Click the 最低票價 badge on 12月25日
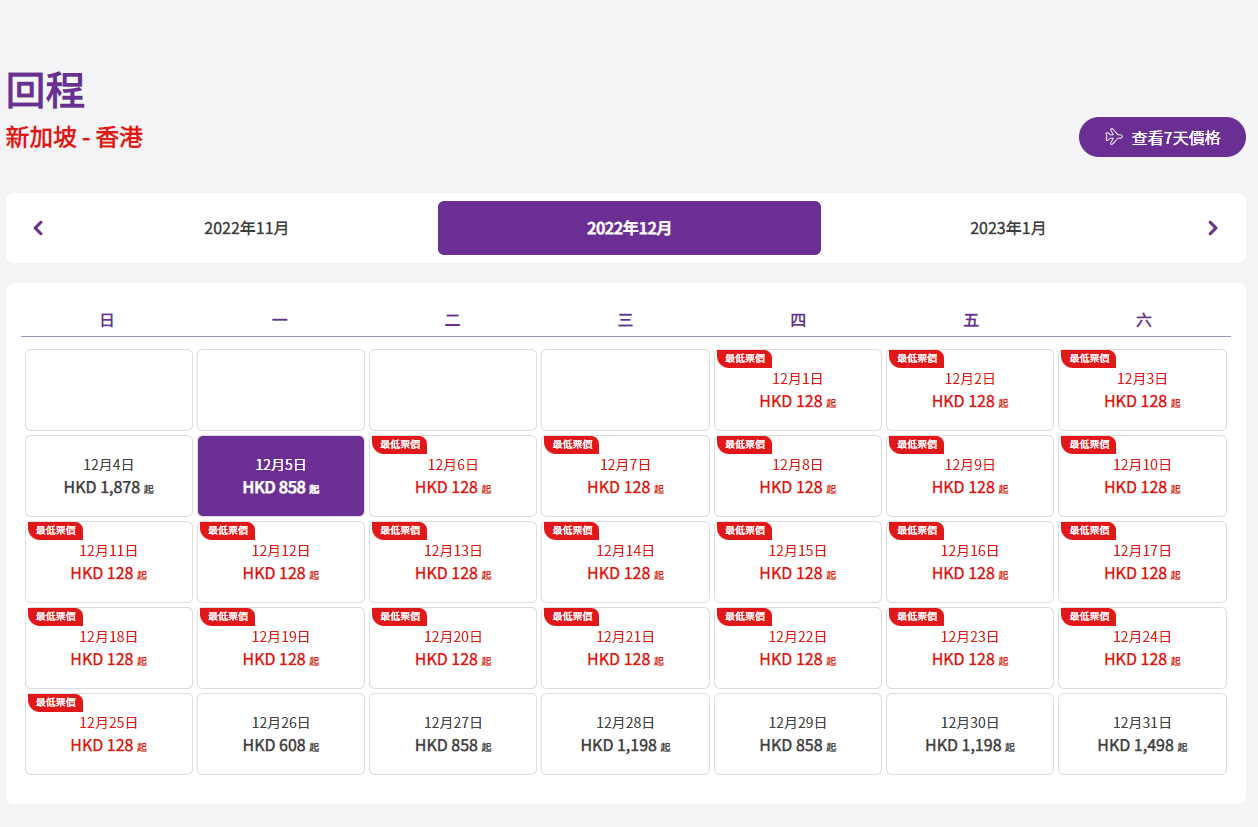Screen dimensions: 1258x827 coord(55,703)
